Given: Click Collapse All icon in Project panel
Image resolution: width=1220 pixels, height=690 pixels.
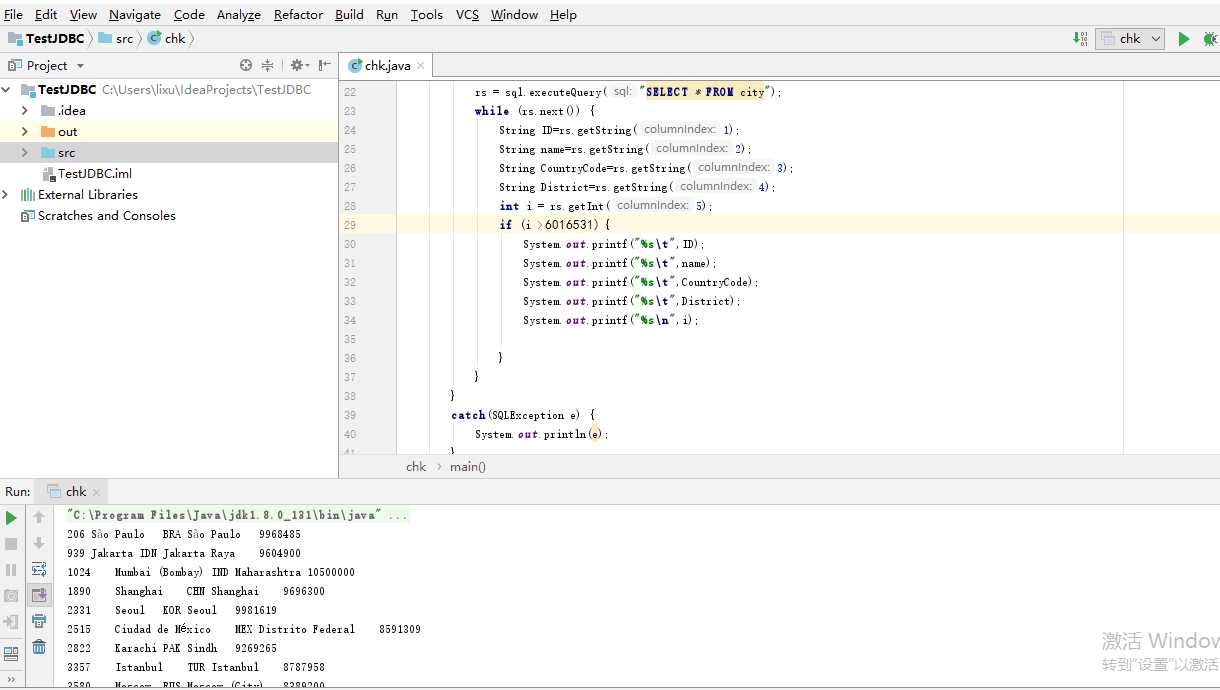Looking at the screenshot, I should [x=268, y=65].
